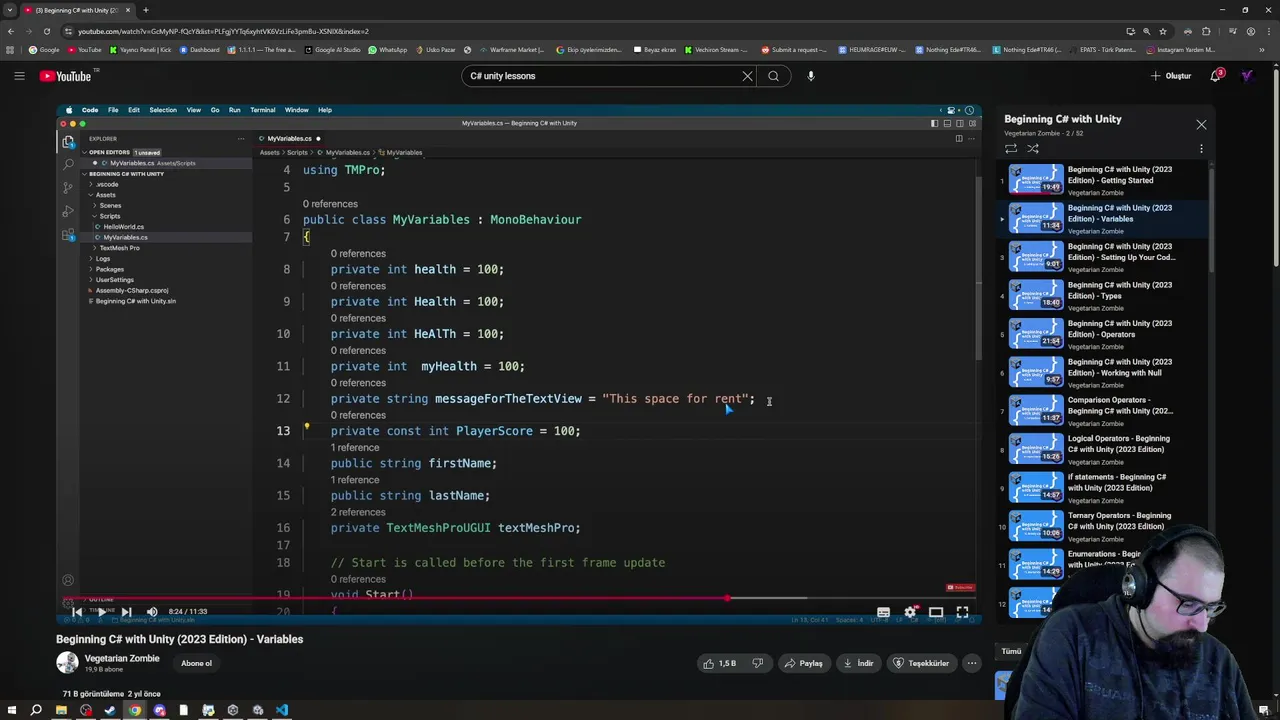Open the account avatar menu

click(1247, 76)
